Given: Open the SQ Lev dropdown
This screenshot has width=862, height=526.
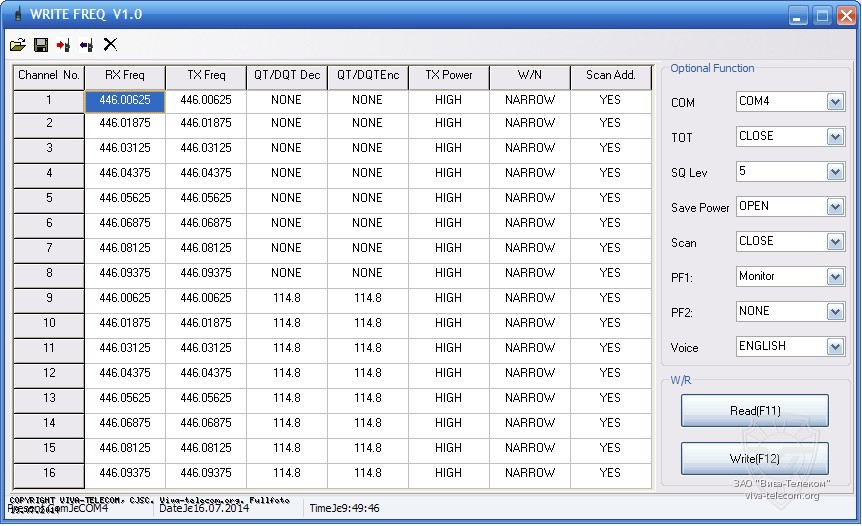Looking at the screenshot, I should [x=835, y=172].
